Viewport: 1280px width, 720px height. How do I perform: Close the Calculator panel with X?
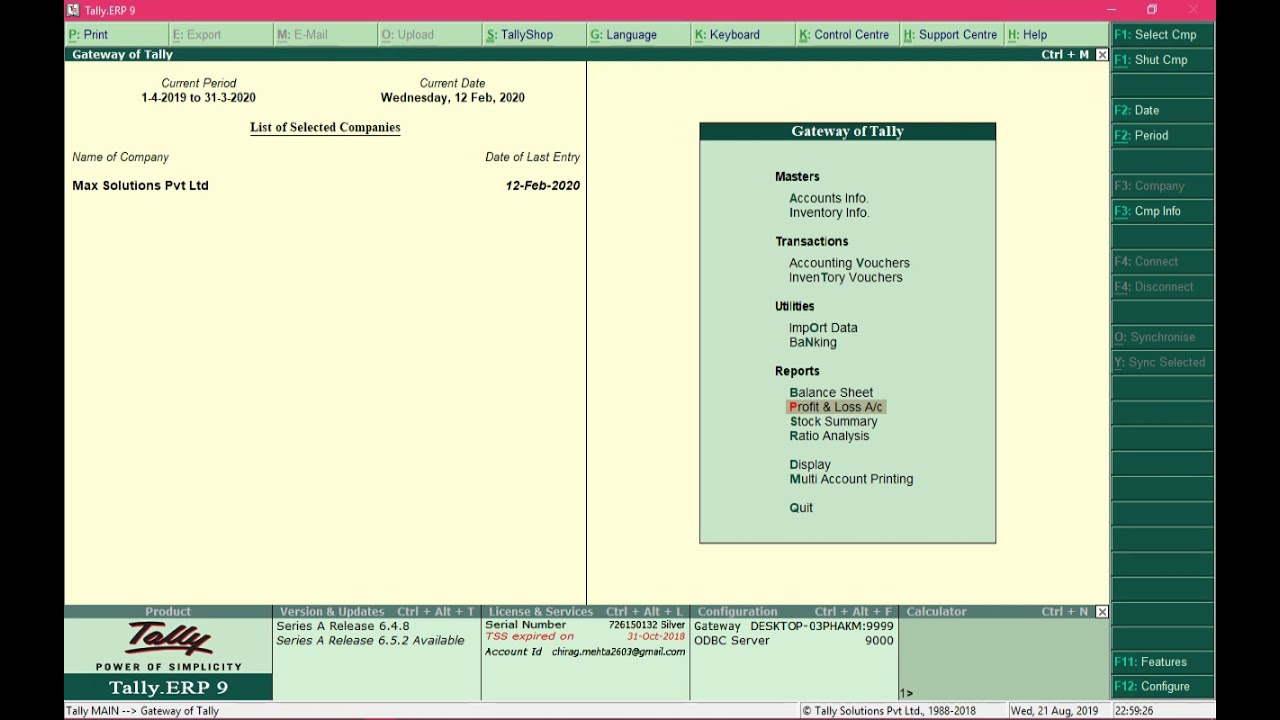1102,612
